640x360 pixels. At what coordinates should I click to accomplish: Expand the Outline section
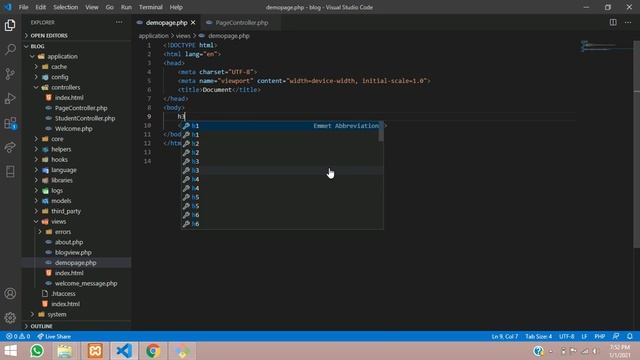(x=41, y=326)
